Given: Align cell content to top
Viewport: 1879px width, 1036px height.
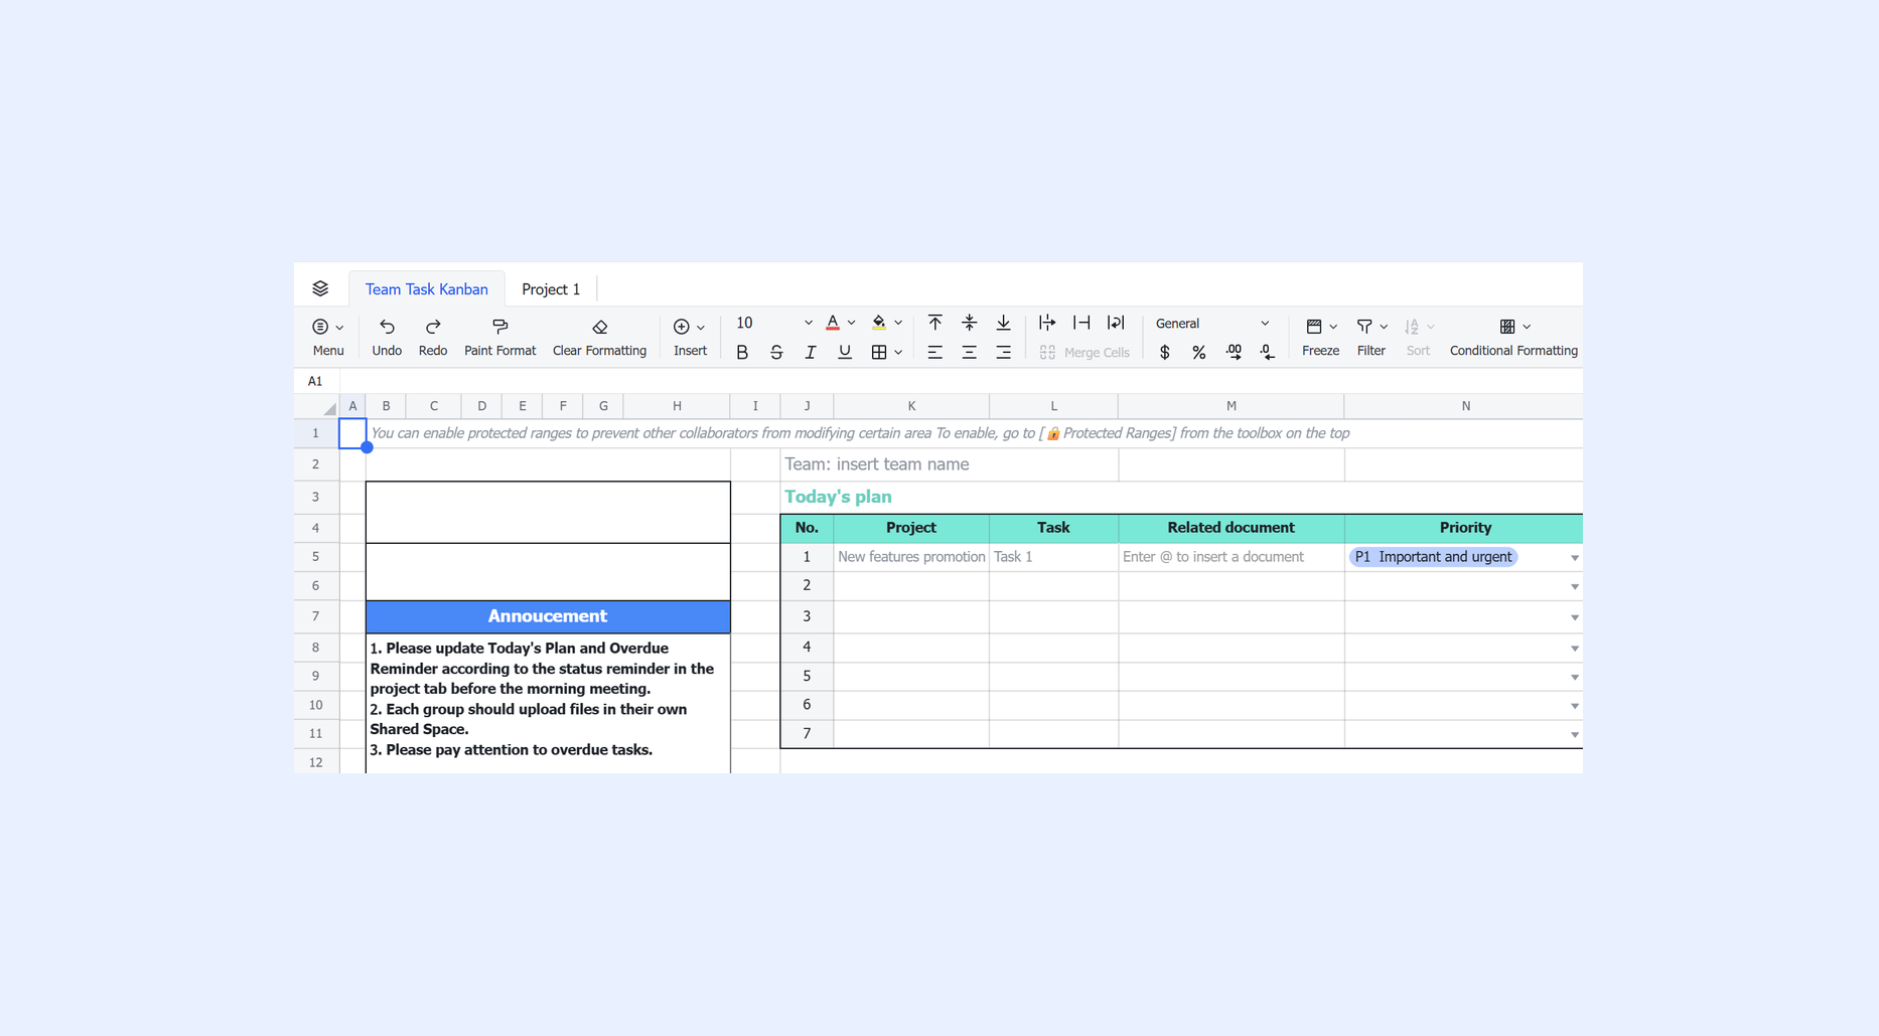Looking at the screenshot, I should click(935, 323).
